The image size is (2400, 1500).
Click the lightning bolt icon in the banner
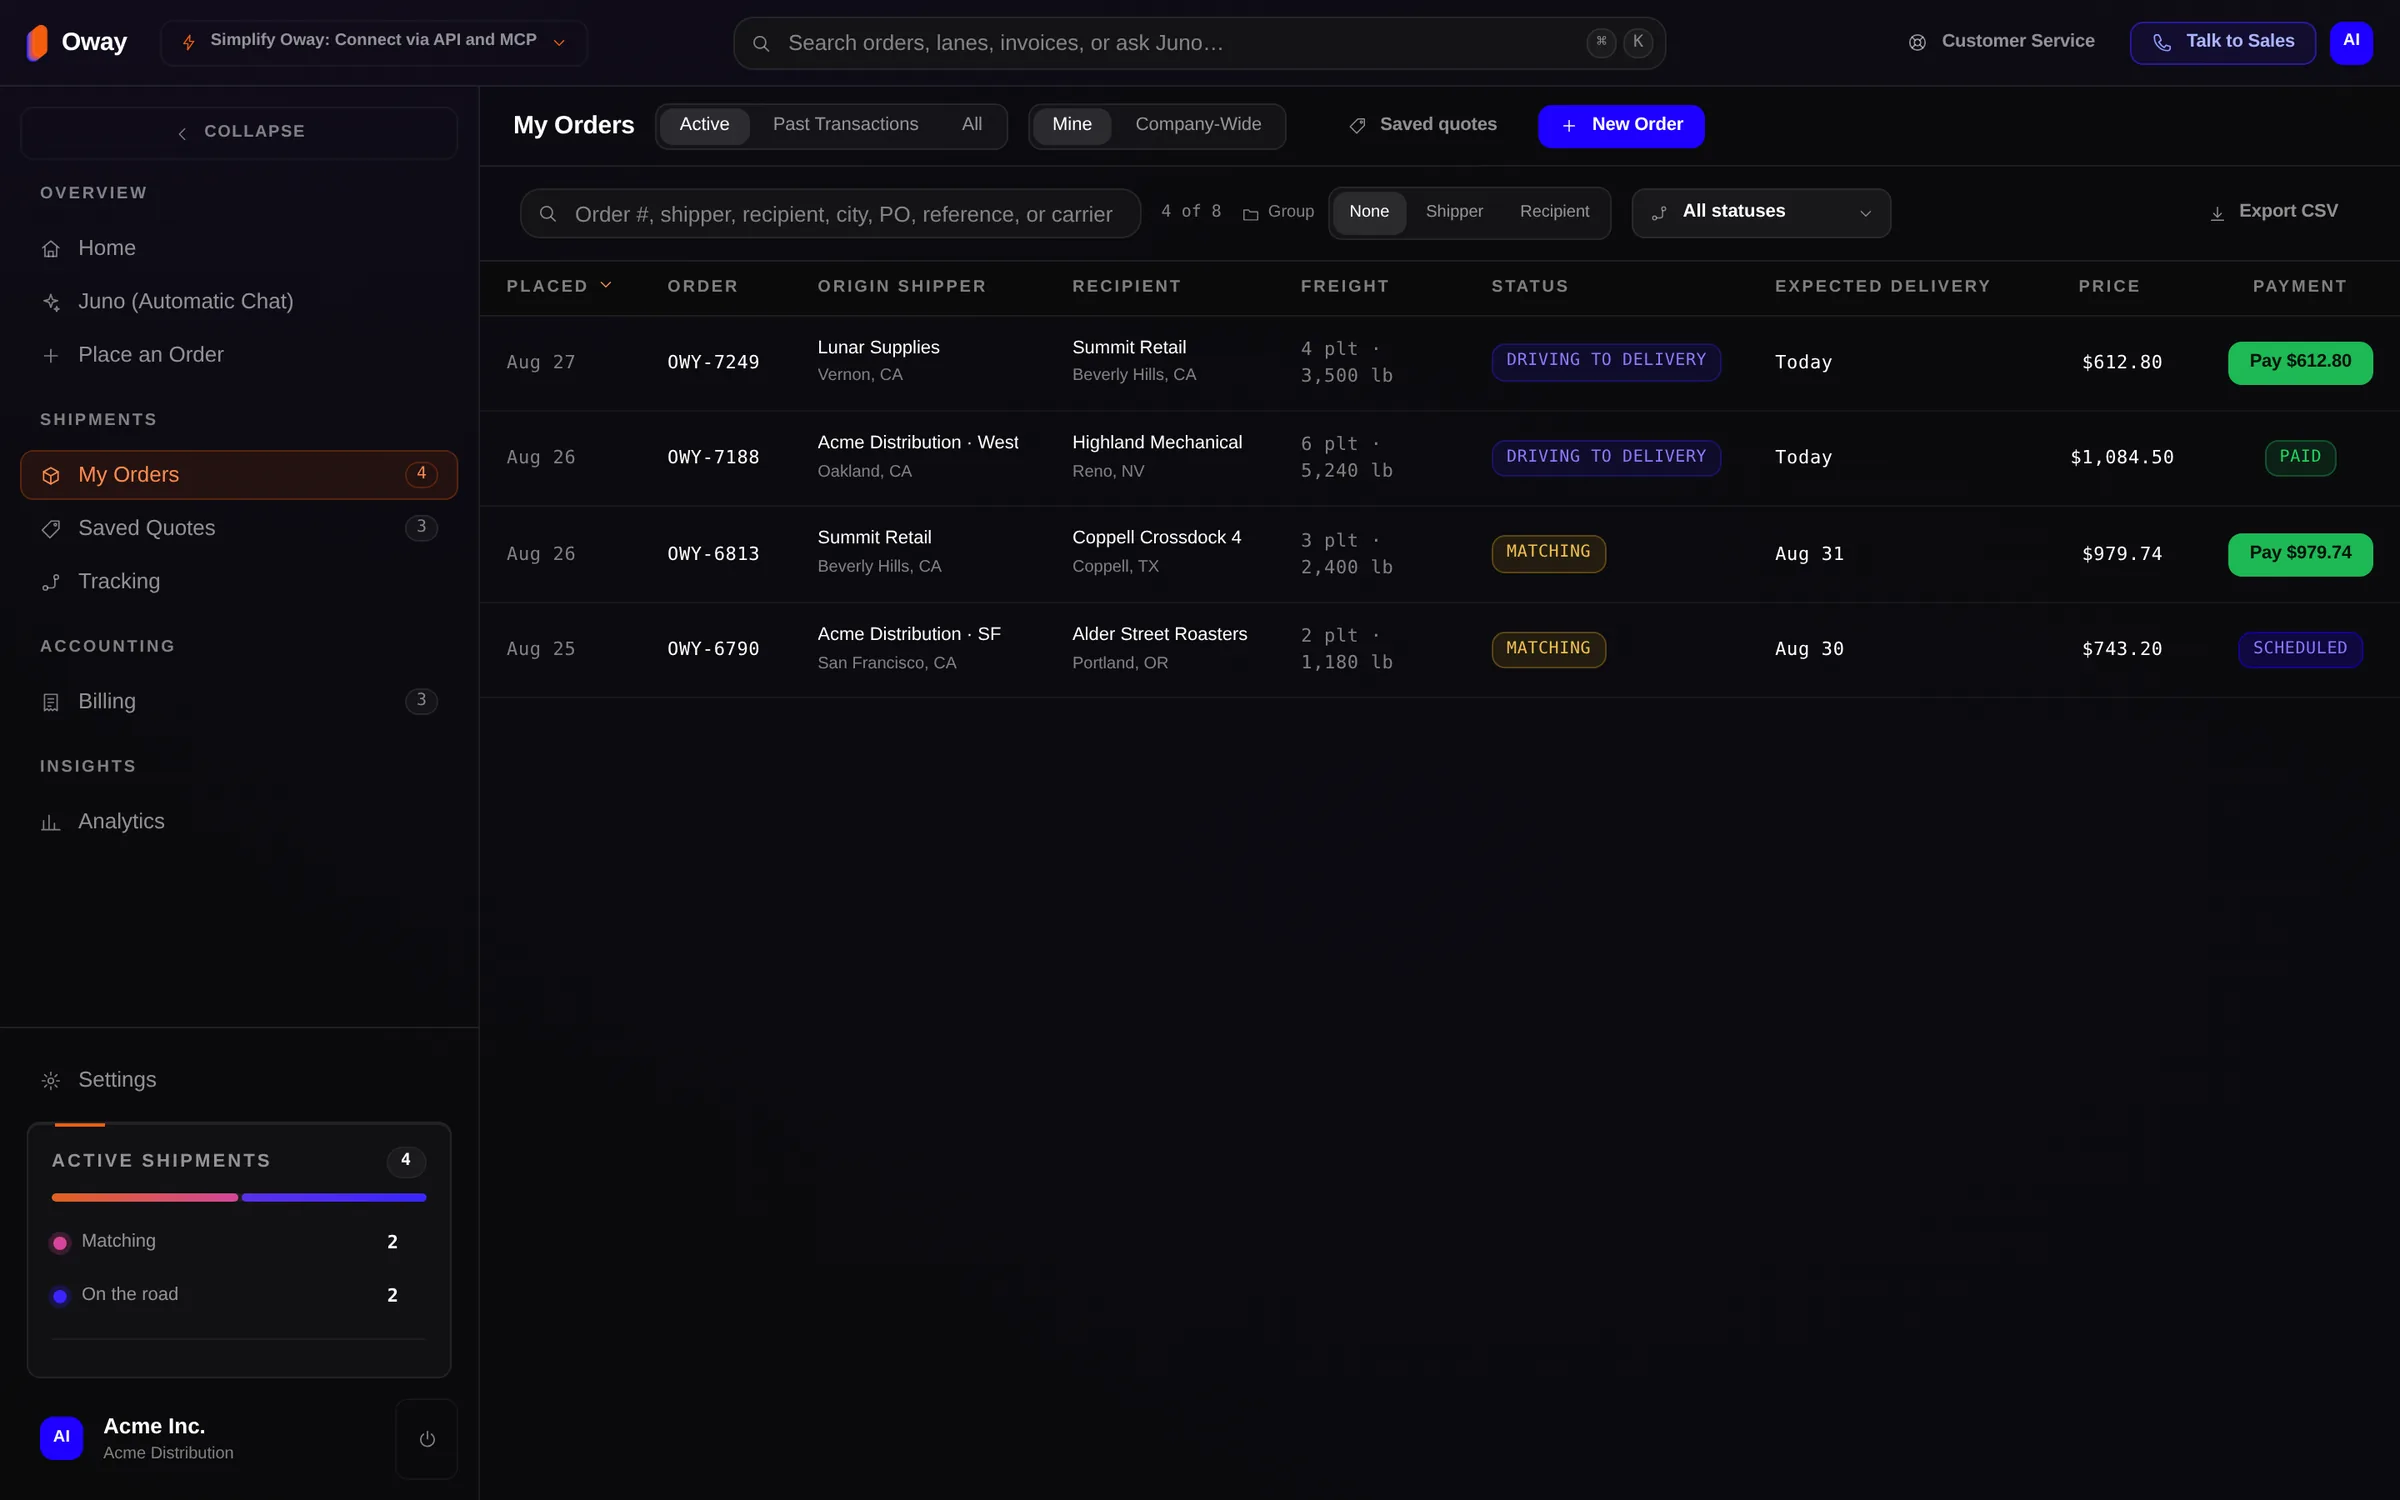pos(188,42)
